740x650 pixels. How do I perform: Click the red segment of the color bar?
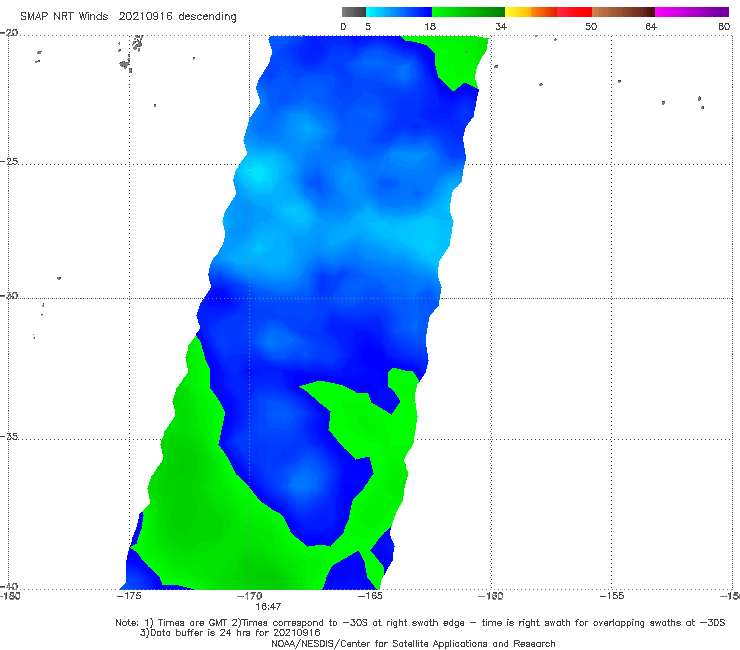[574, 12]
